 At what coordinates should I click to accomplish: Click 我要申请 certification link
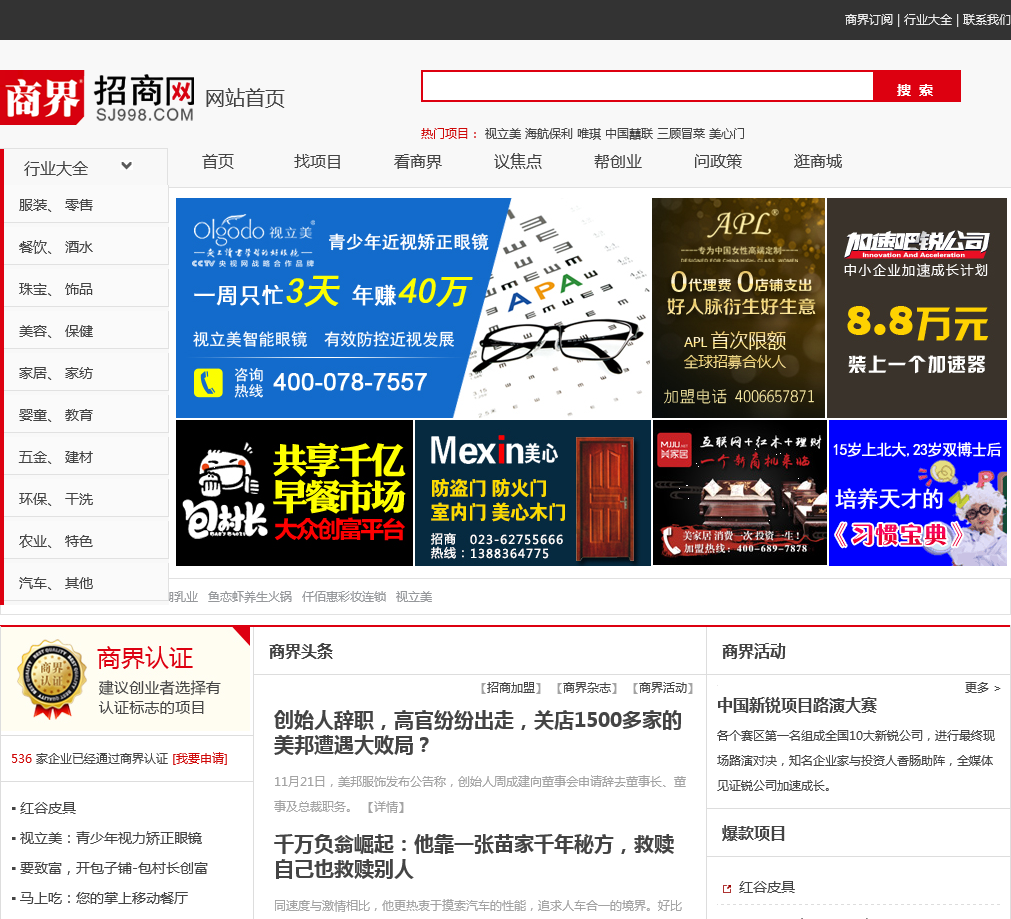(200, 758)
